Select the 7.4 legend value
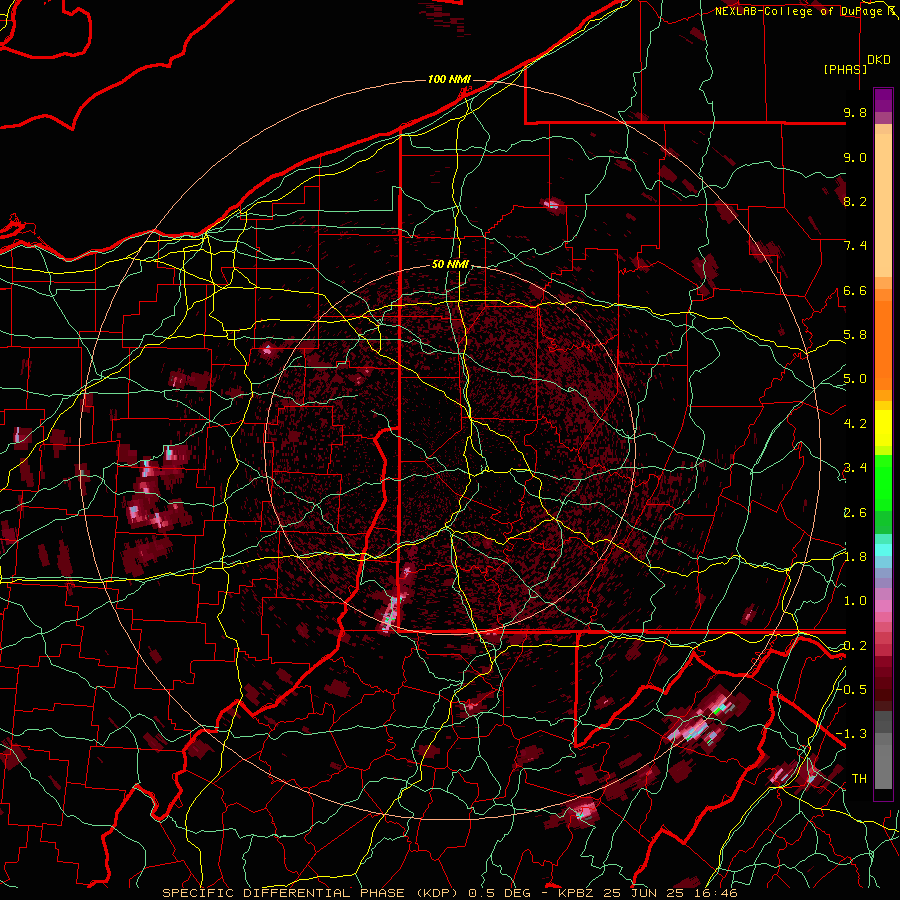The height and width of the screenshot is (900, 900). click(x=855, y=246)
